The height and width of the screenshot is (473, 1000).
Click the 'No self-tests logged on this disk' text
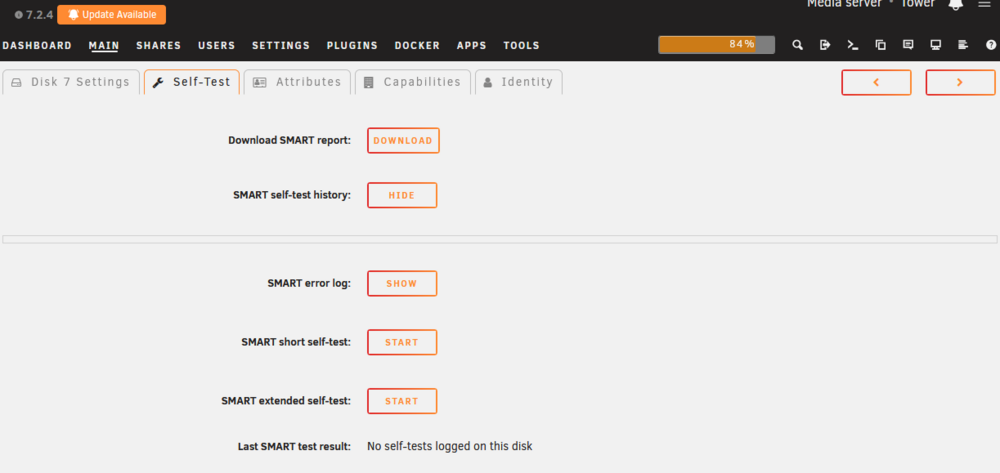[x=450, y=446]
